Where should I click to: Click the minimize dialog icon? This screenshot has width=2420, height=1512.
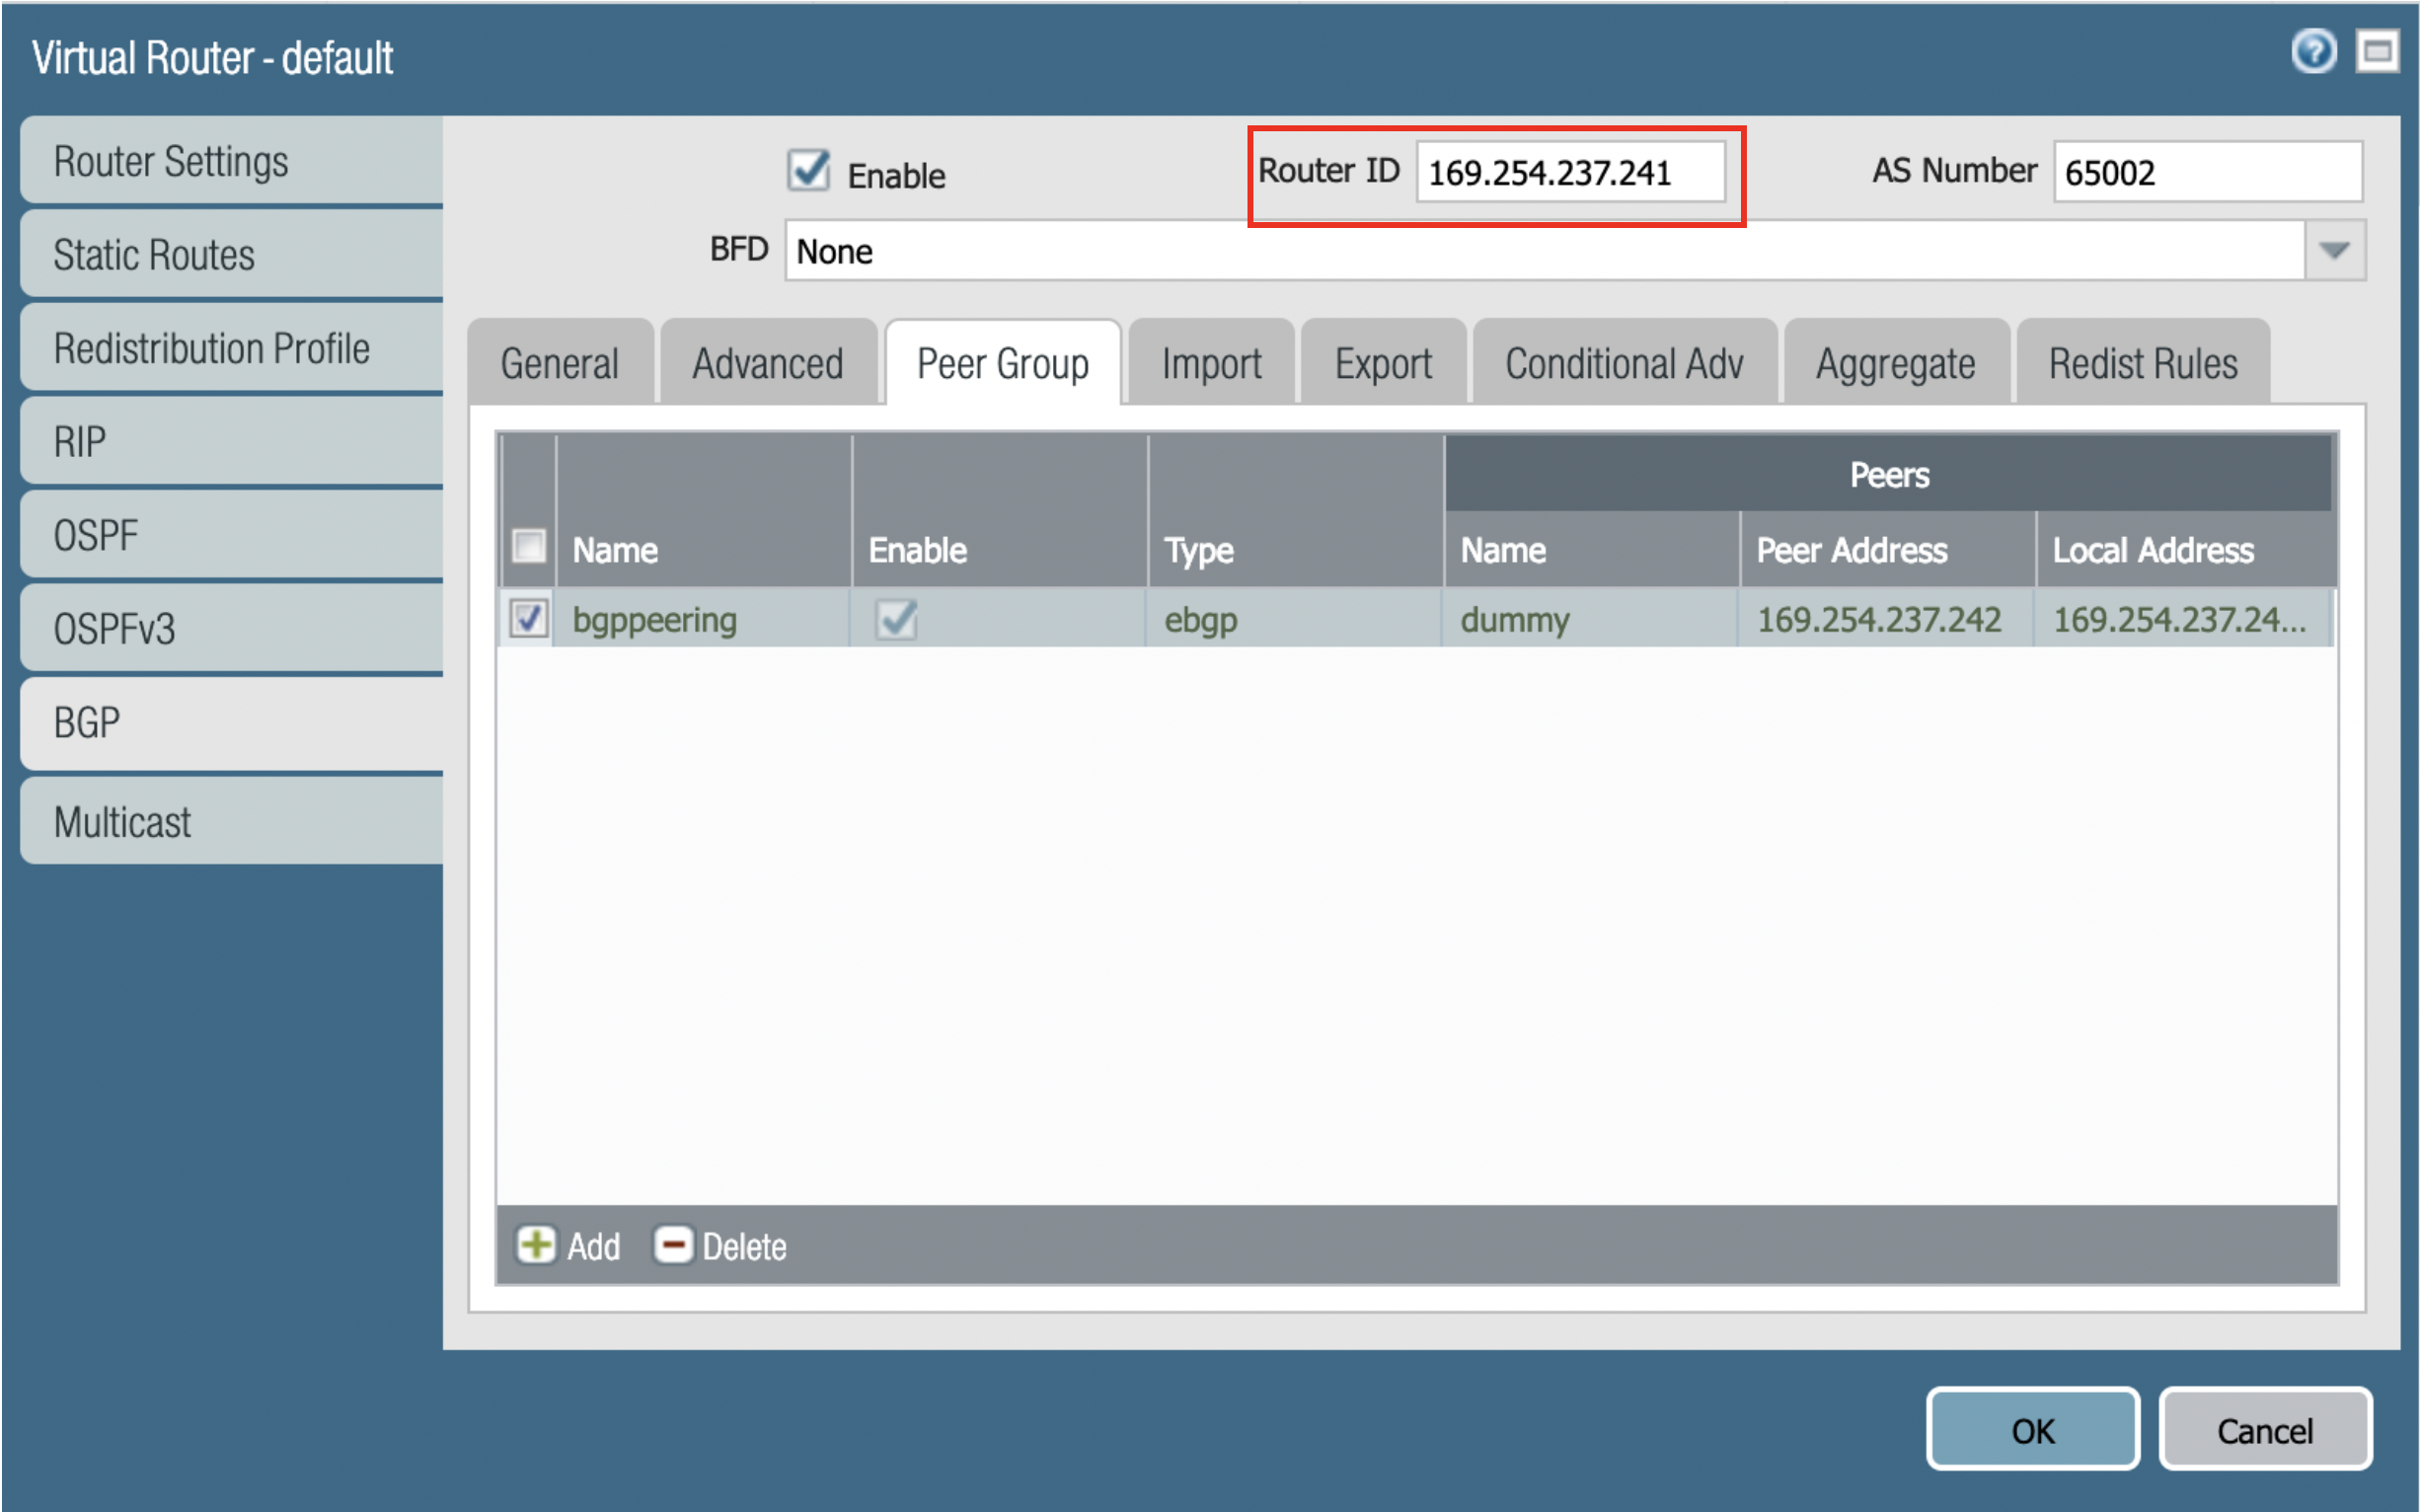[x=2376, y=52]
